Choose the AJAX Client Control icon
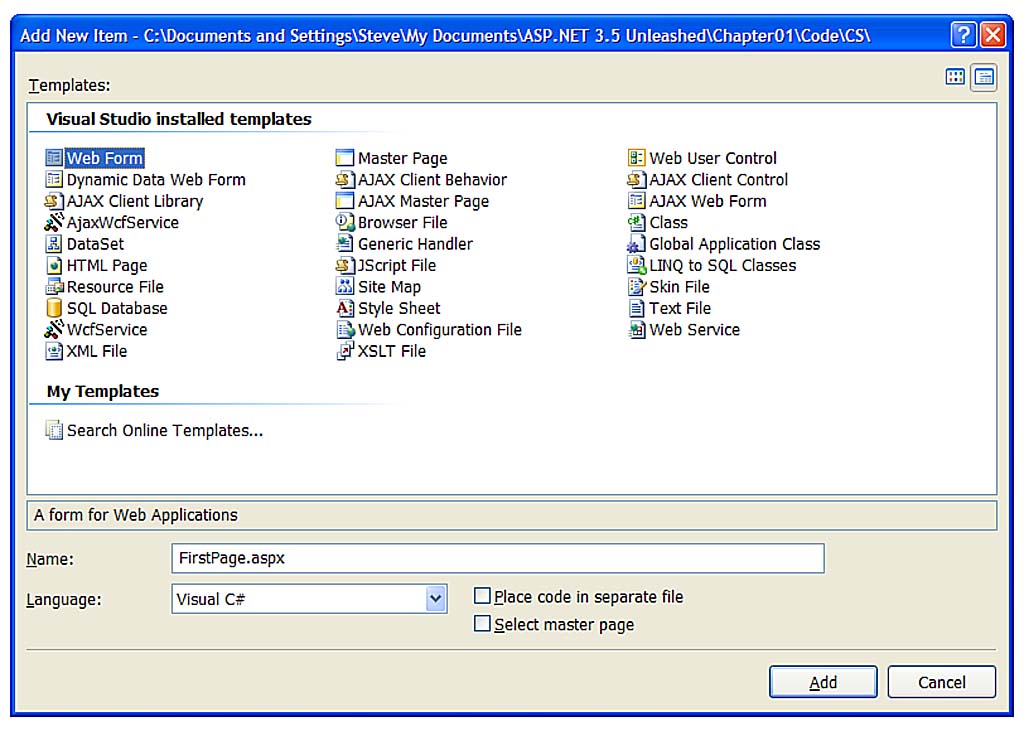This screenshot has height=731, width=1024. point(636,180)
